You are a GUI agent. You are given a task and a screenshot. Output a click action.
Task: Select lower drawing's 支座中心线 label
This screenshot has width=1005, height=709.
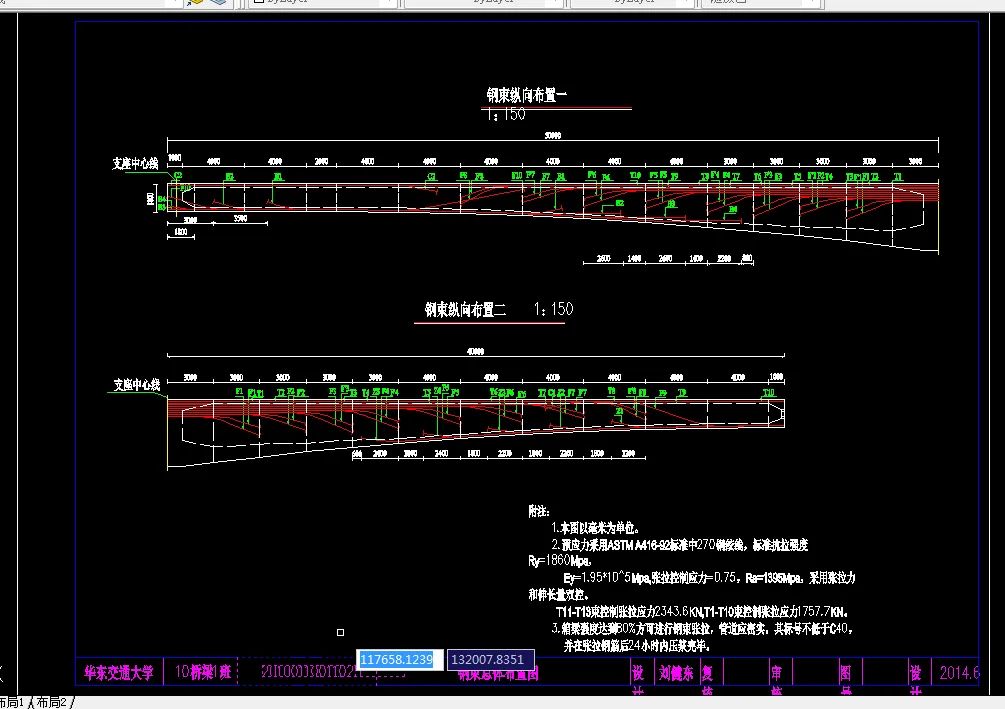[137, 384]
